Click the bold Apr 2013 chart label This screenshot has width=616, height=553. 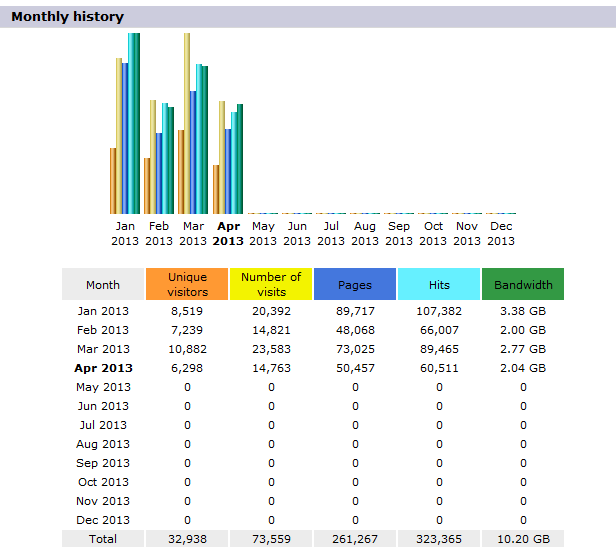(x=228, y=234)
